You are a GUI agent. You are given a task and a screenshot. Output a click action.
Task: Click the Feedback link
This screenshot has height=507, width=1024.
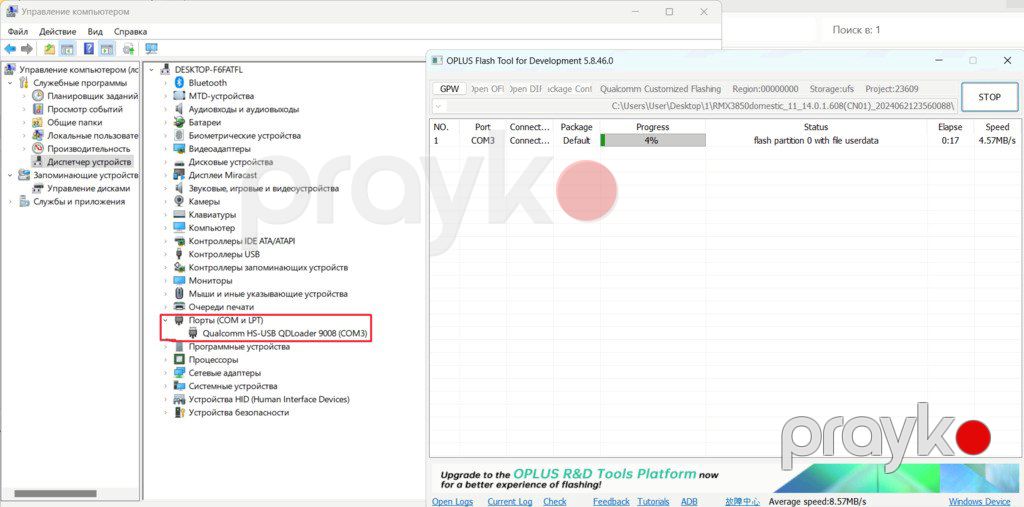(611, 502)
